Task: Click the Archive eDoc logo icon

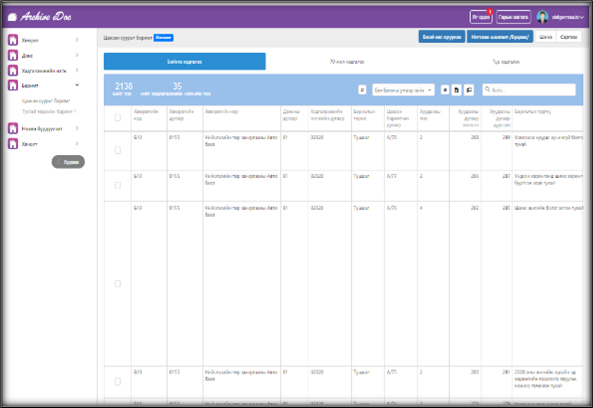Action: coord(12,17)
